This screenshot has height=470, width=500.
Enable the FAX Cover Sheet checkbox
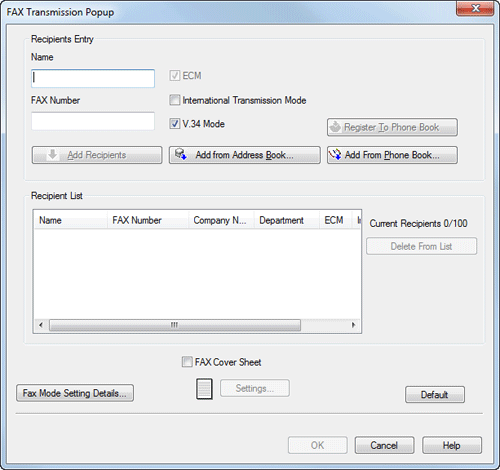pyautogui.click(x=187, y=362)
